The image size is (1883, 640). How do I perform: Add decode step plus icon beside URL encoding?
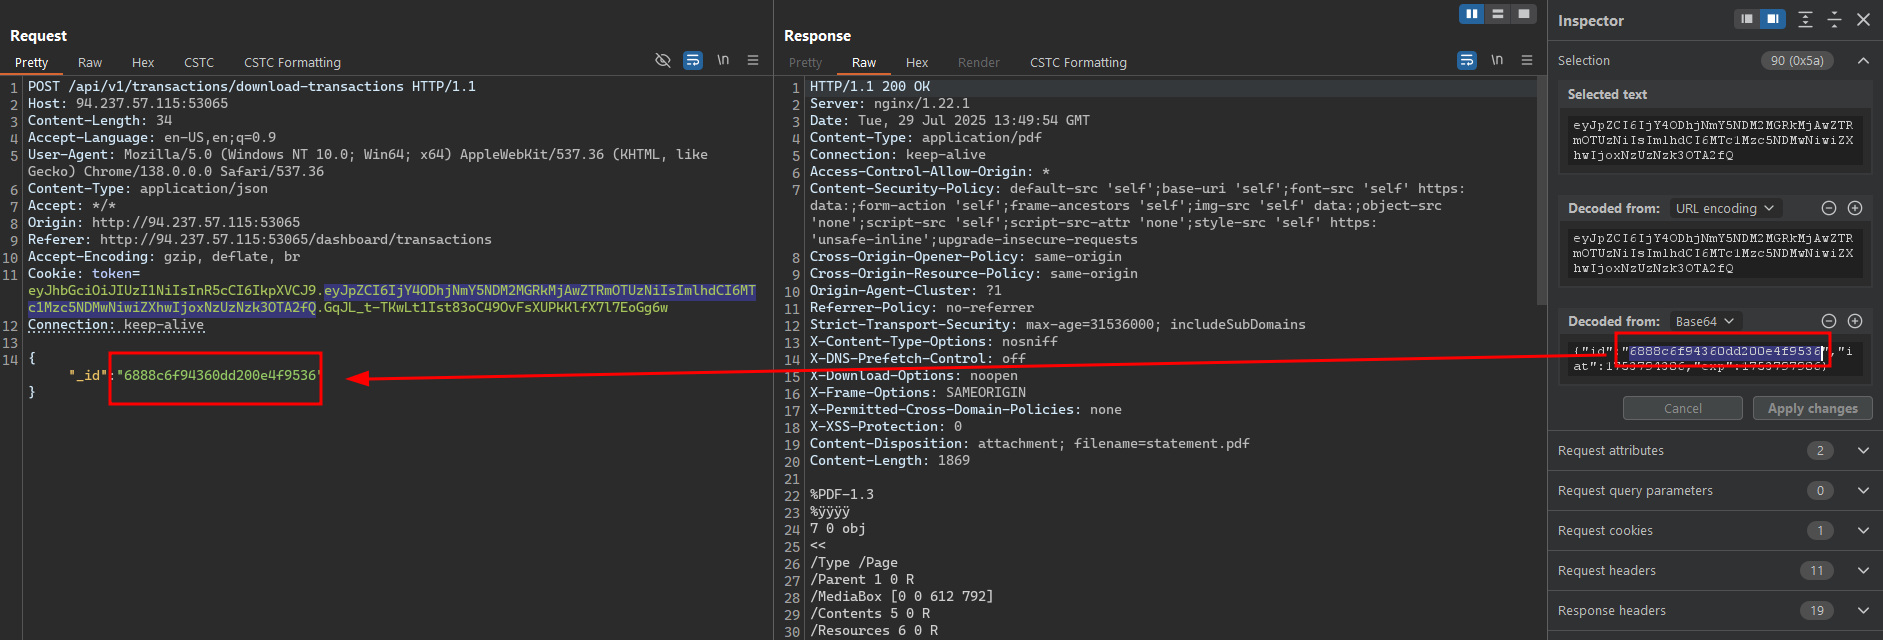1855,208
